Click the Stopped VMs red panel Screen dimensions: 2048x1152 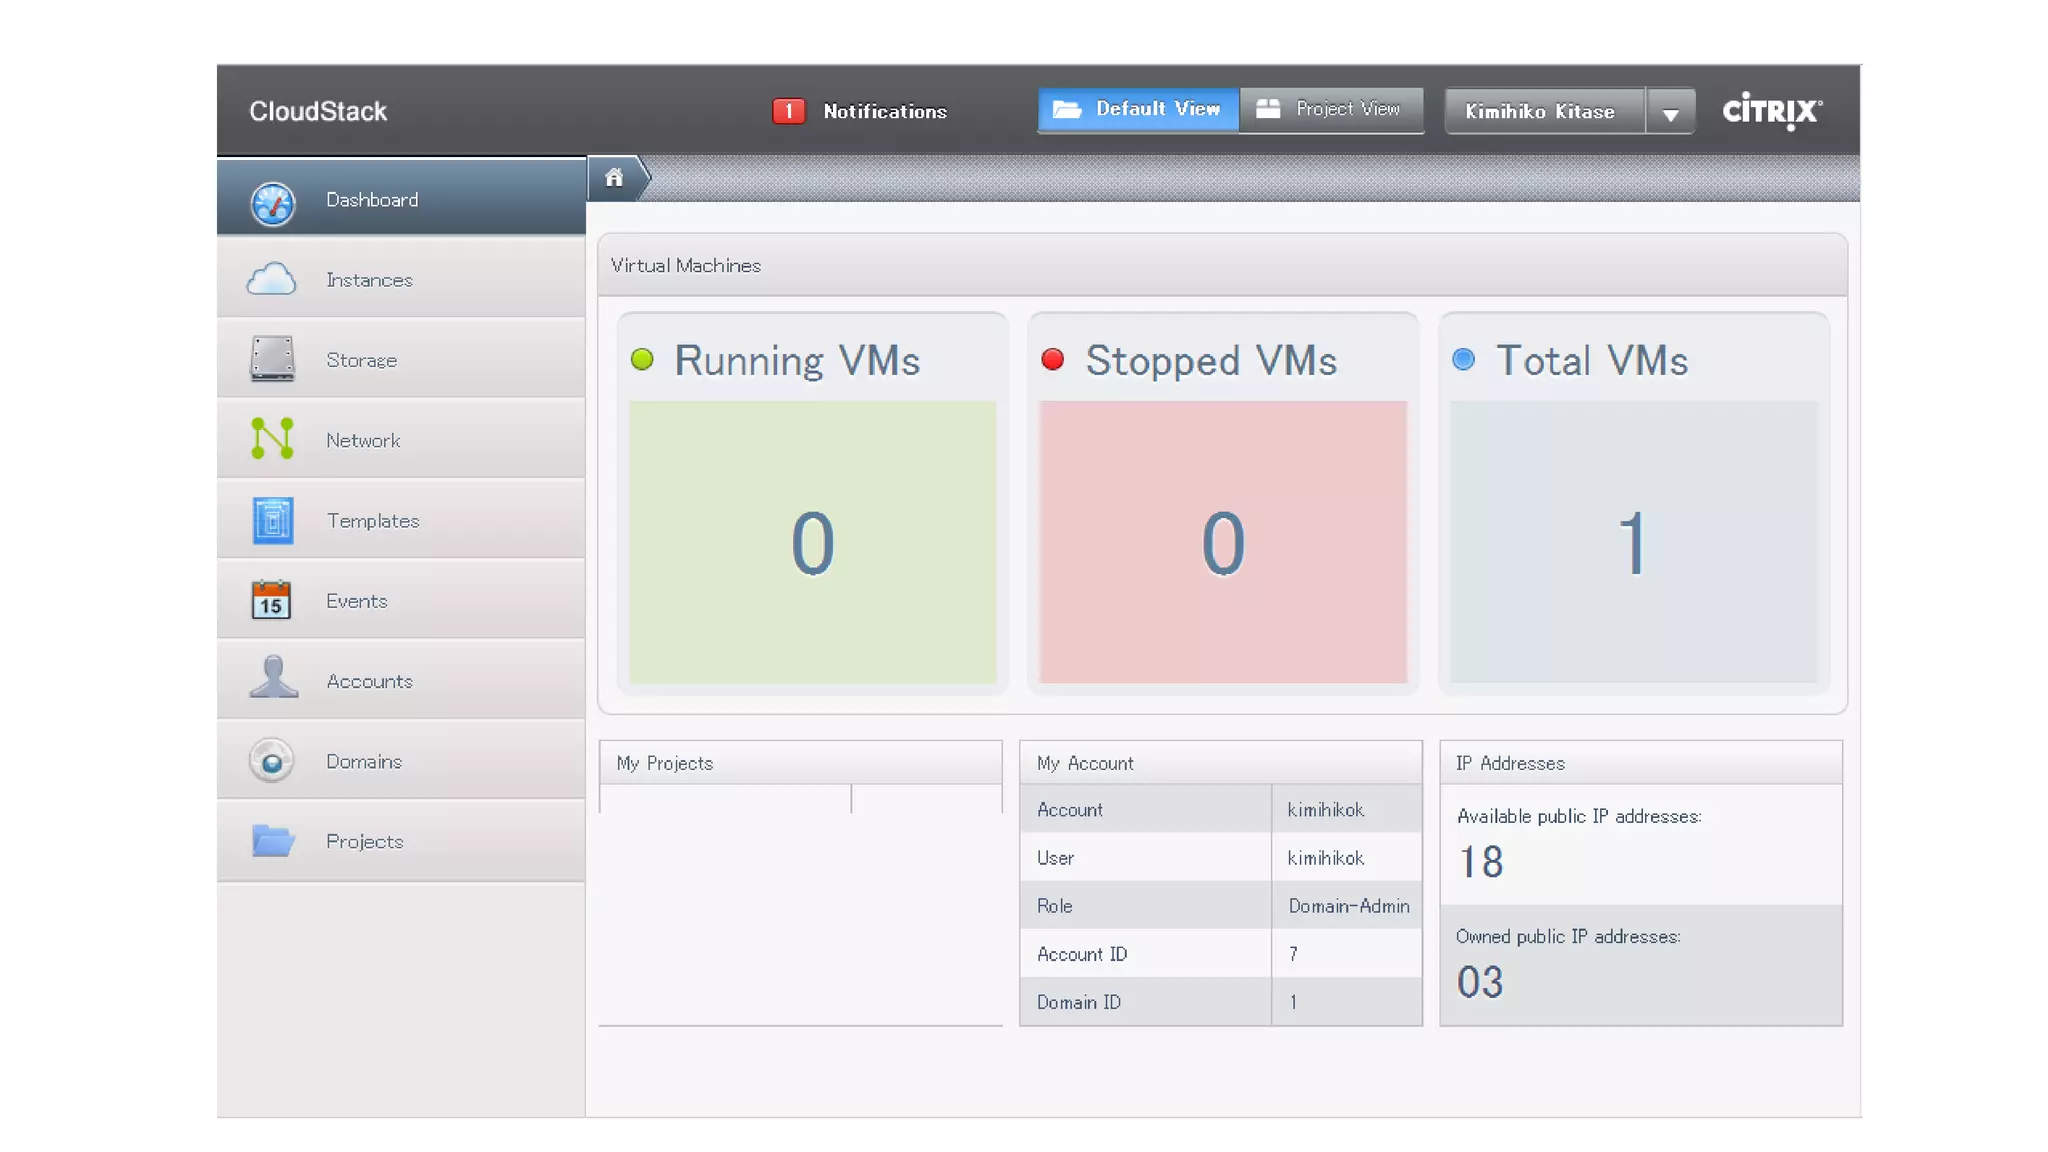point(1222,542)
